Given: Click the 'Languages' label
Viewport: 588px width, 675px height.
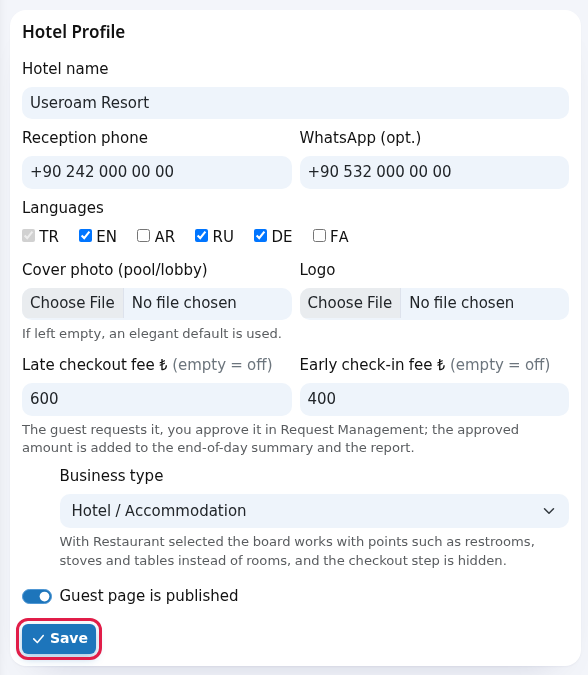Looking at the screenshot, I should click(63, 208).
